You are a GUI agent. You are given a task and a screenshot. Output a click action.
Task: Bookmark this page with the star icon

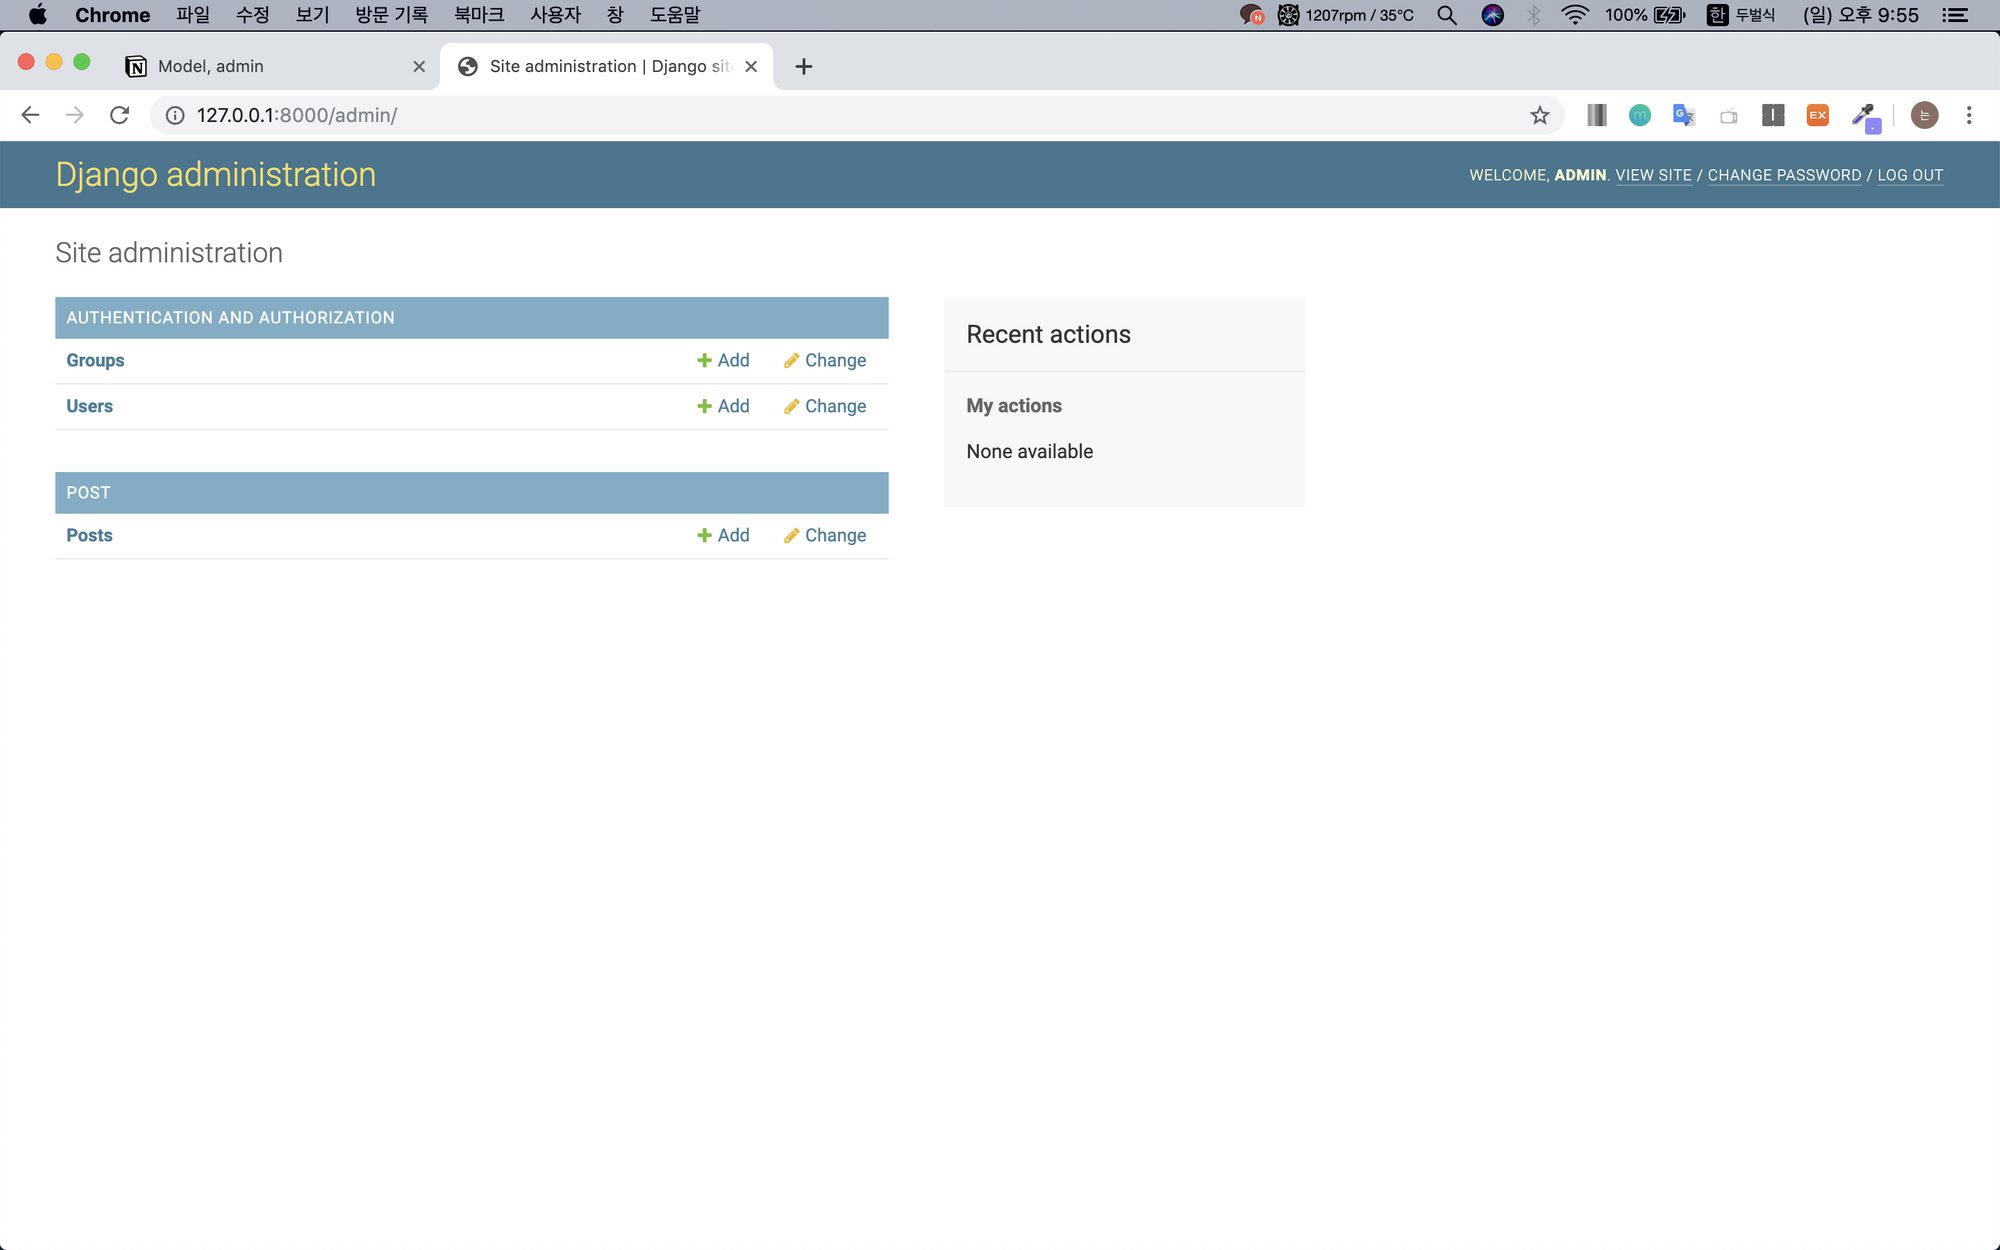pos(1540,115)
